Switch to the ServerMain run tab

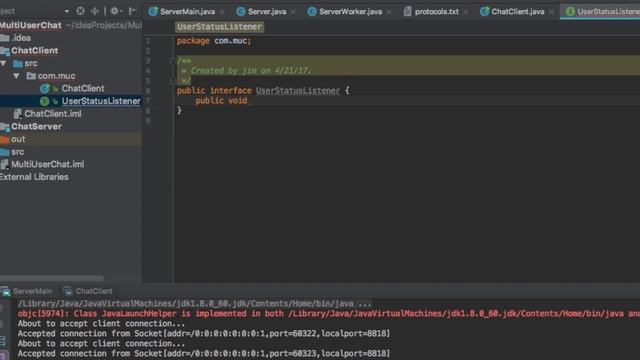pos(32,291)
